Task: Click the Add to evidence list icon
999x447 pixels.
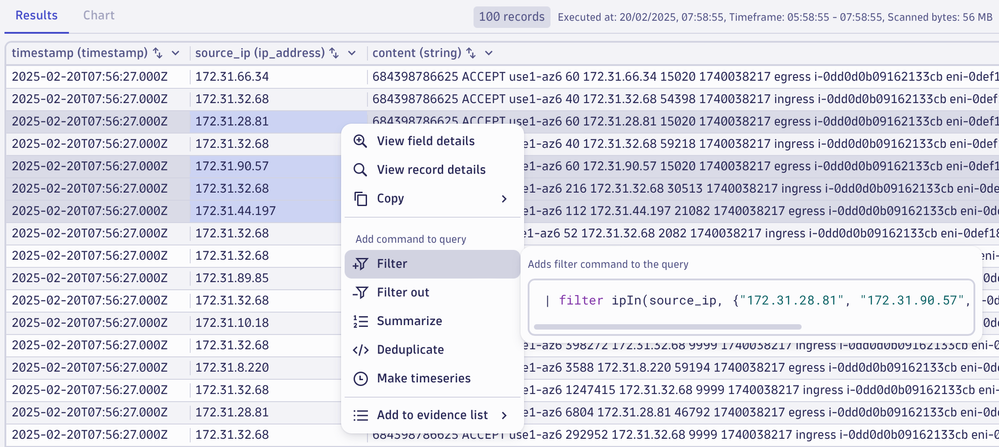Action: pyautogui.click(x=361, y=415)
